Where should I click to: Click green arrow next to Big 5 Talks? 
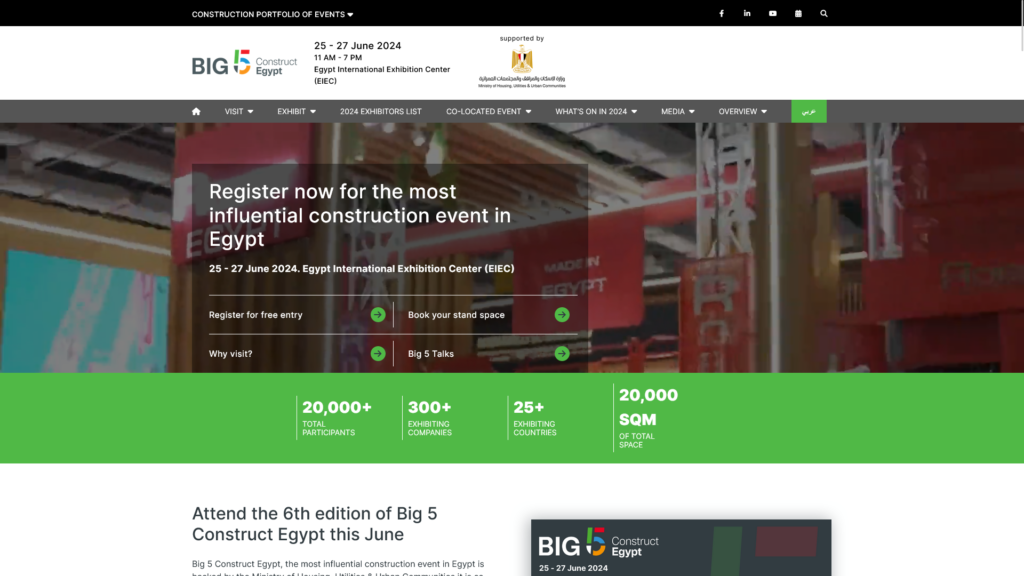[562, 354]
